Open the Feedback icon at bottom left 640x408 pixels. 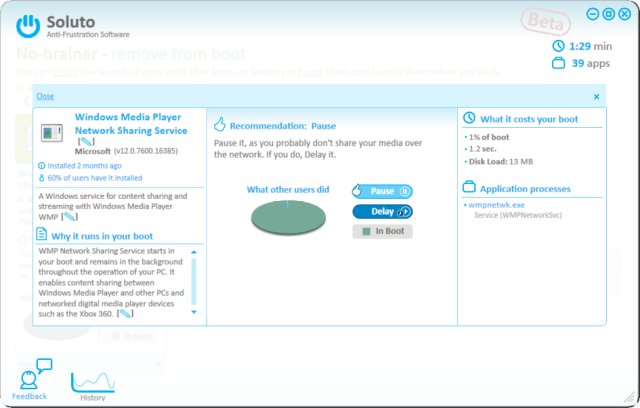(x=36, y=374)
